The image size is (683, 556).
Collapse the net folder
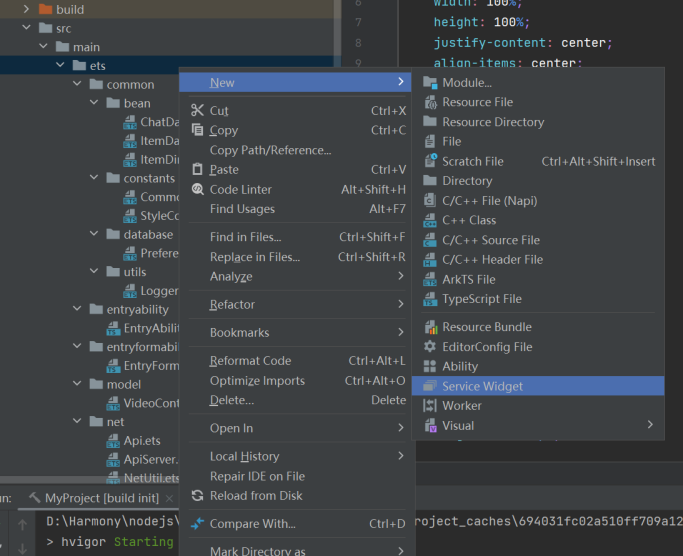coord(77,421)
